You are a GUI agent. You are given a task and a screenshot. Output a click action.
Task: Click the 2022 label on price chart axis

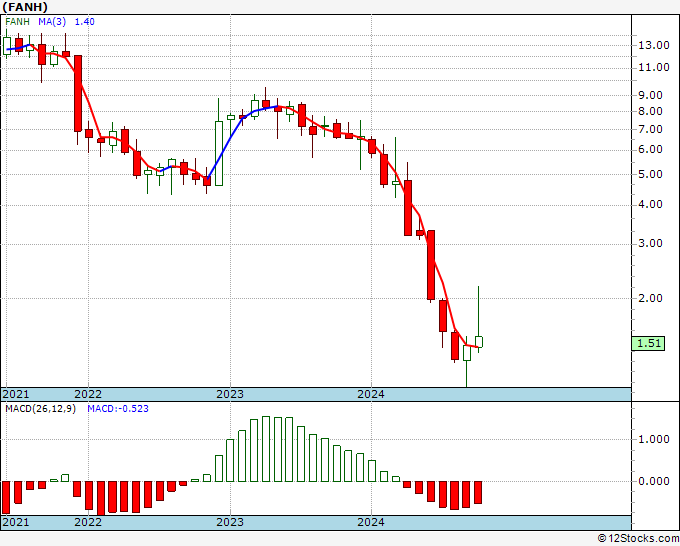click(88, 394)
